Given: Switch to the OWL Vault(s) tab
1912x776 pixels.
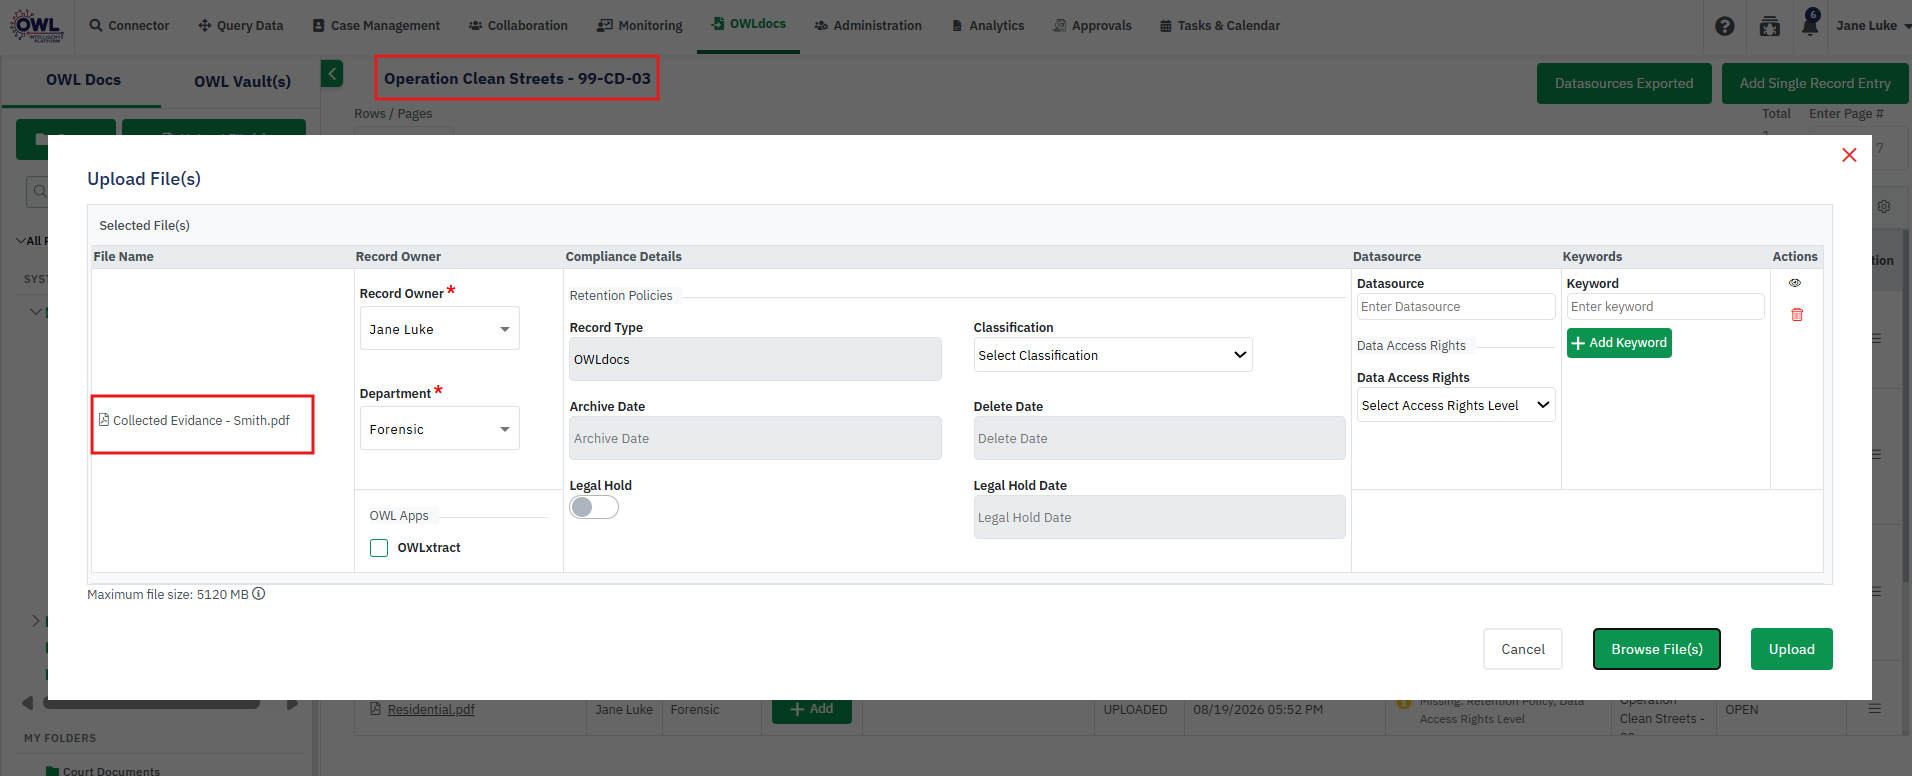Looking at the screenshot, I should pyautogui.click(x=242, y=81).
